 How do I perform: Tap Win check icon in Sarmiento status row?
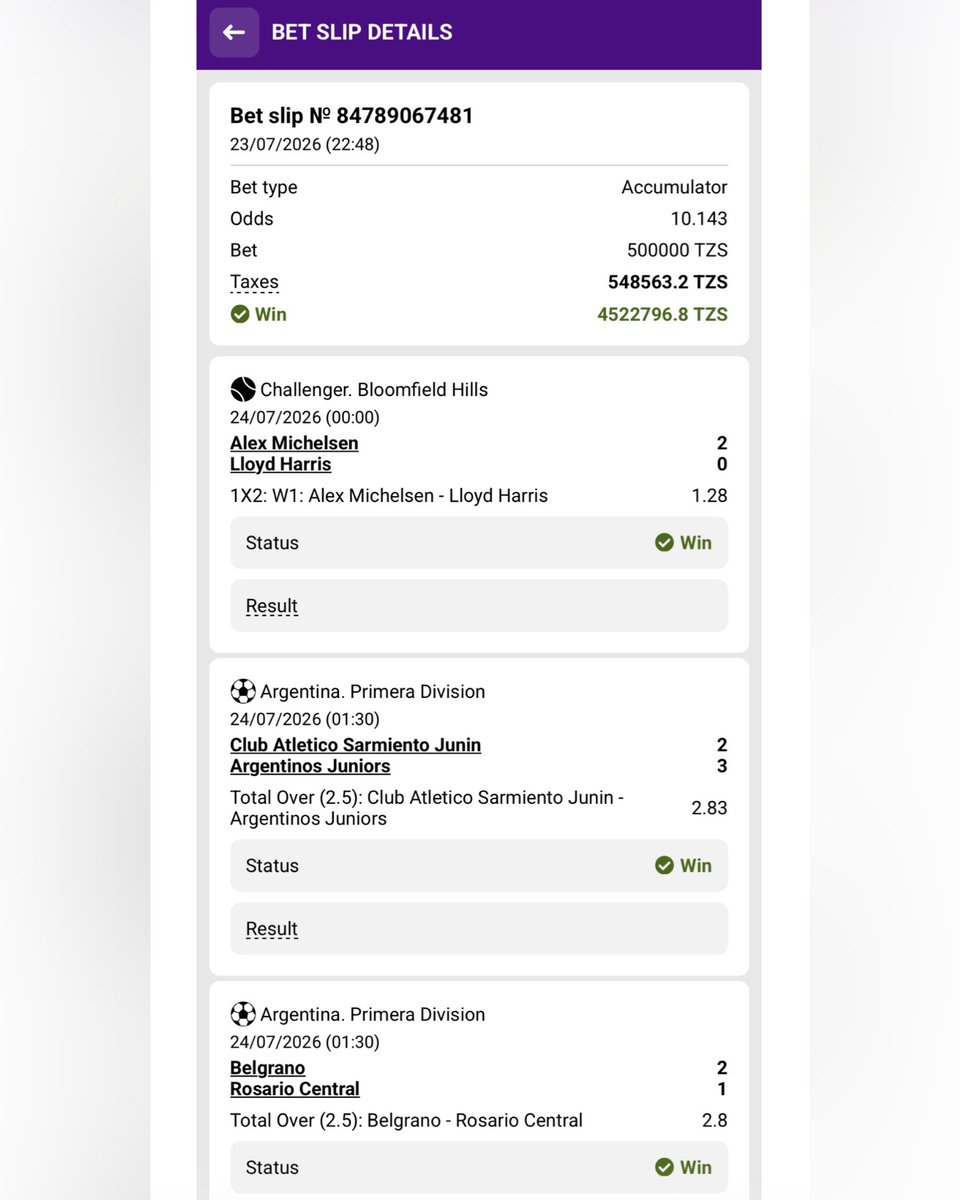click(664, 865)
